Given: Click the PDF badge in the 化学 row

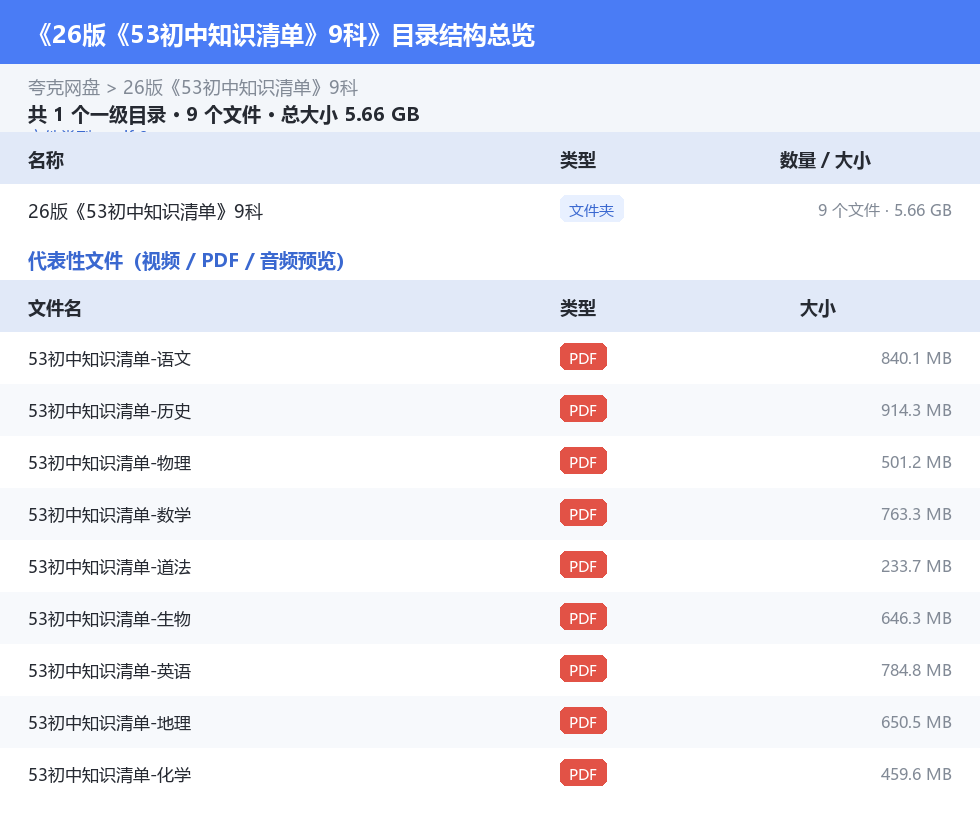Looking at the screenshot, I should coord(583,773).
